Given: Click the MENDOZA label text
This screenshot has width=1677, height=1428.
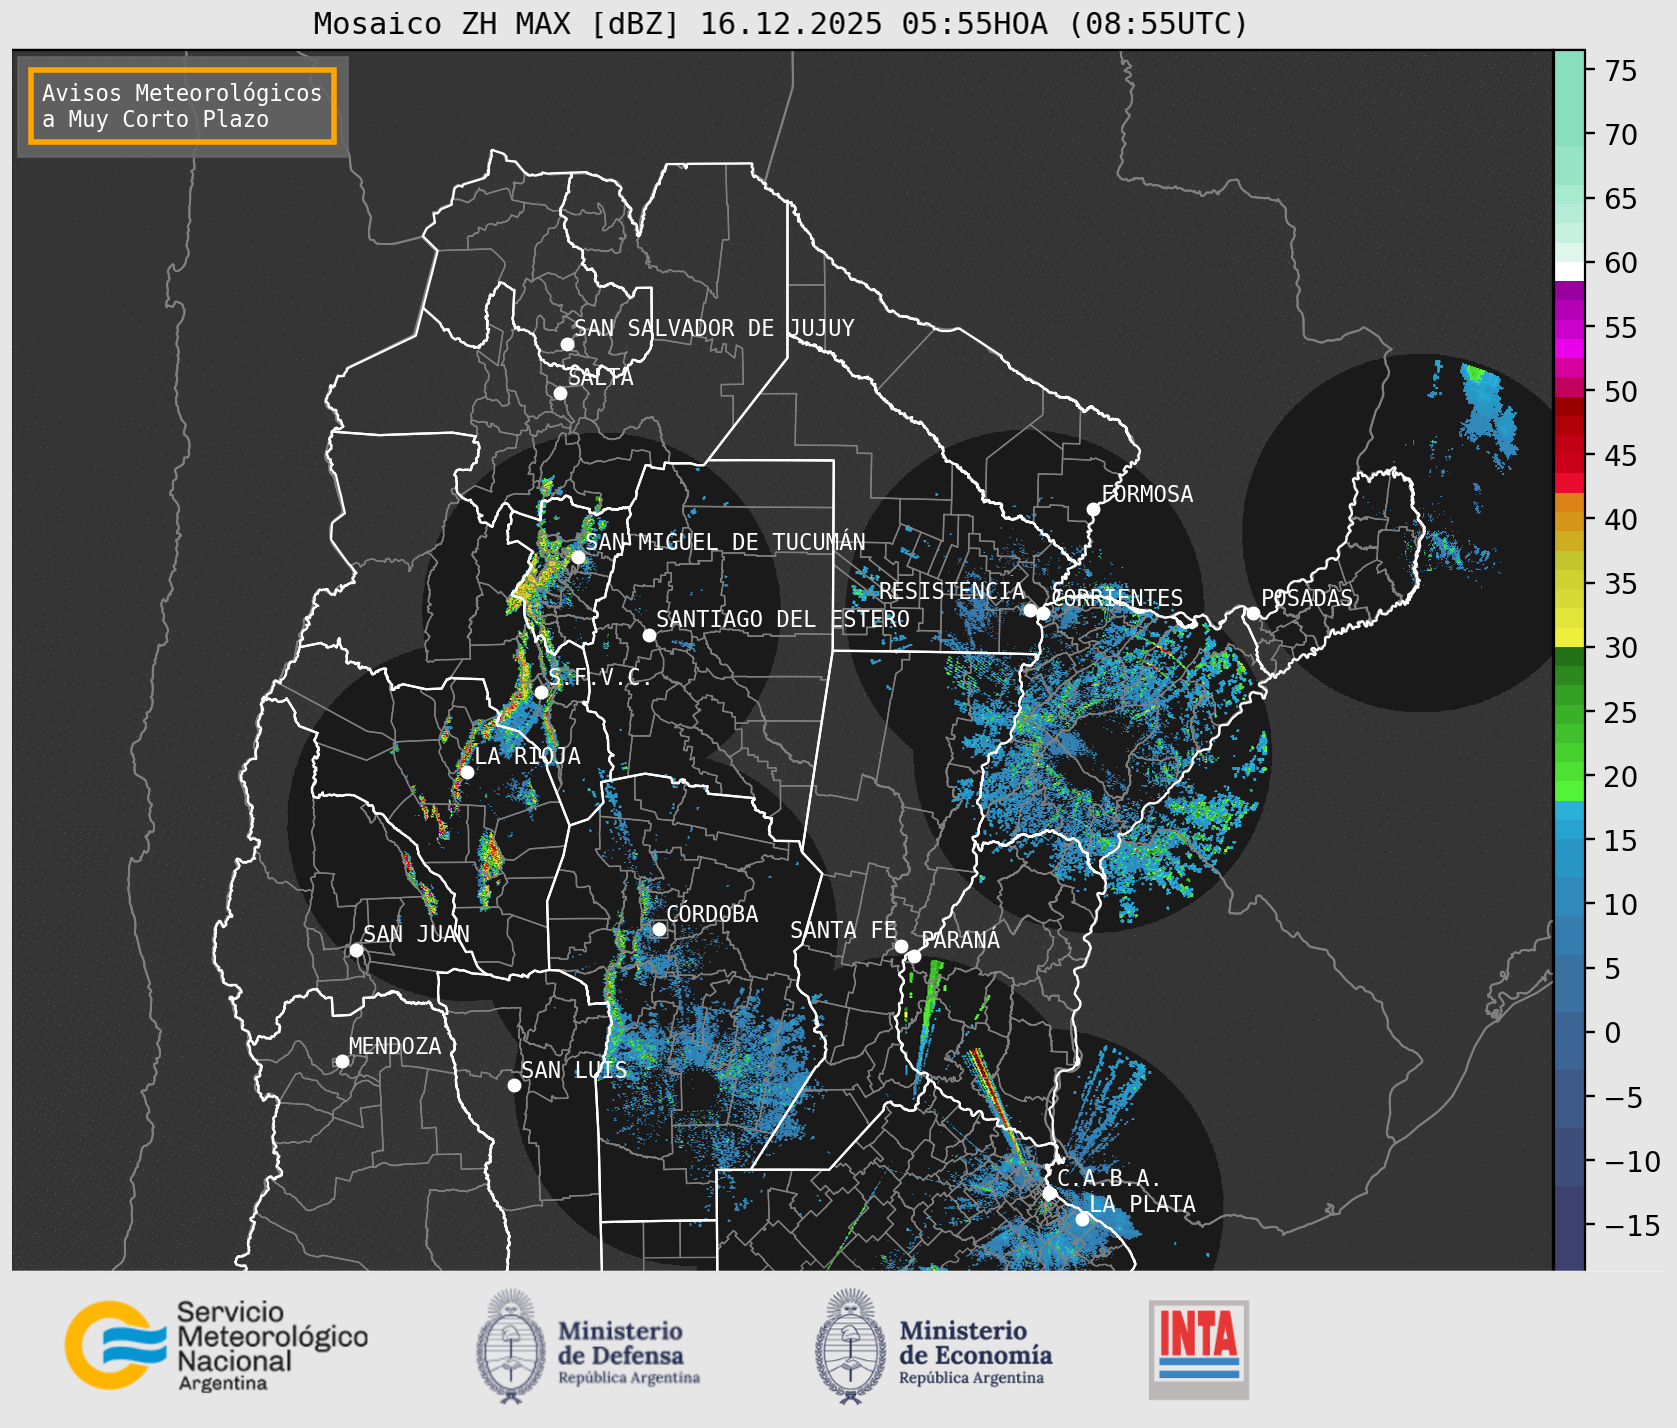Looking at the screenshot, I should coord(395,1046).
